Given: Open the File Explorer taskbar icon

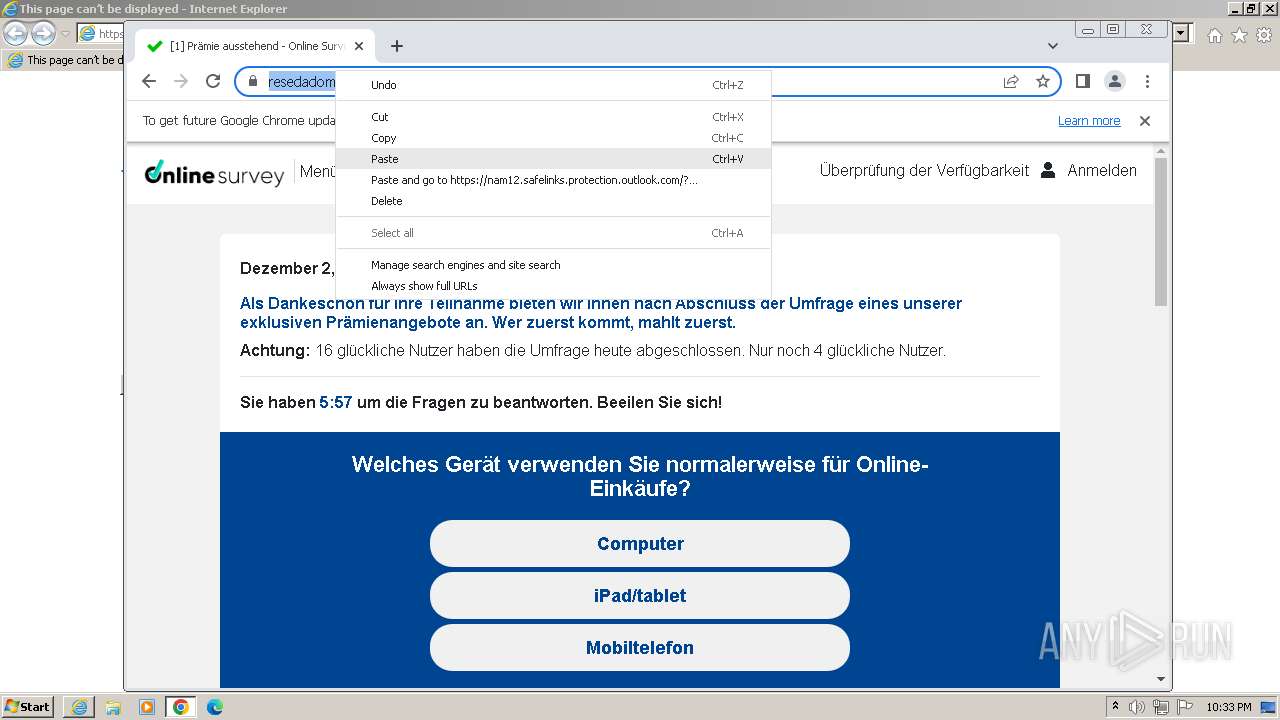Looking at the screenshot, I should click(x=113, y=707).
